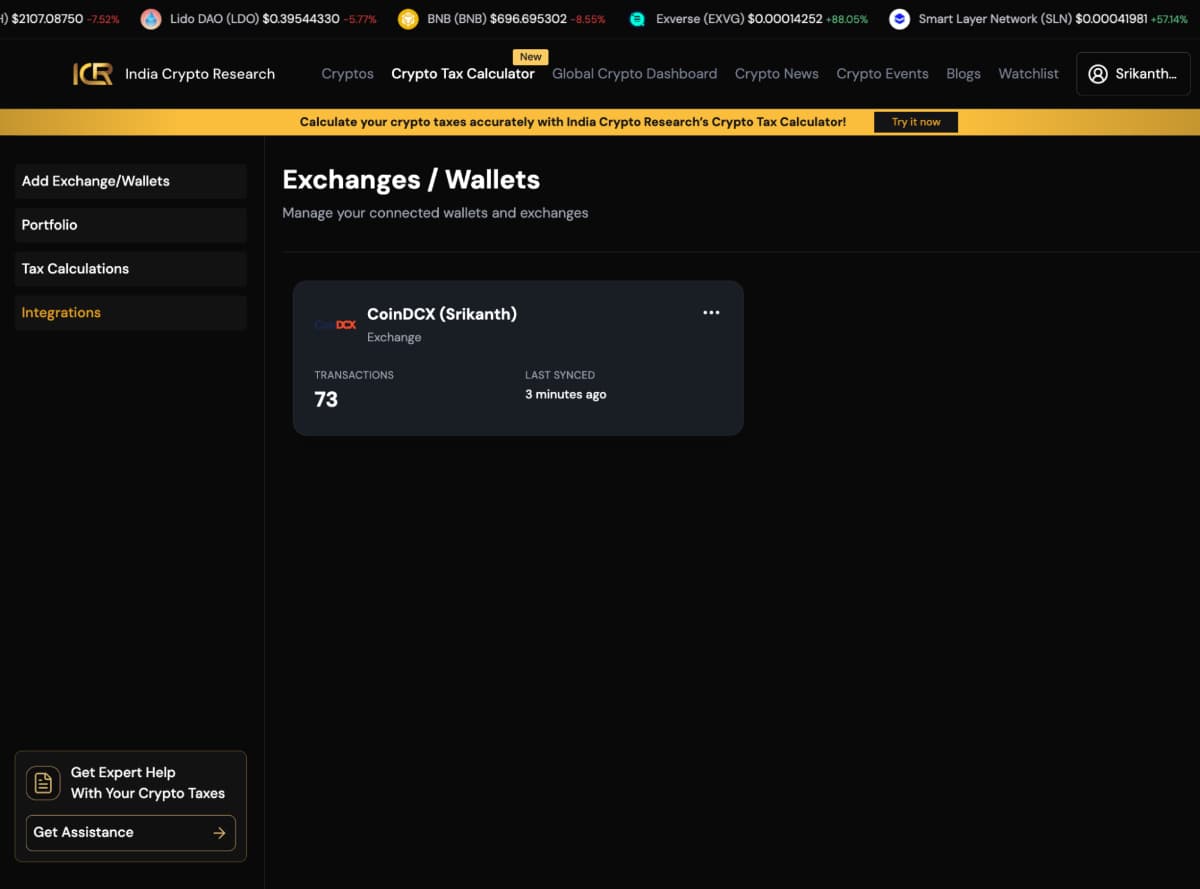The height and width of the screenshot is (889, 1200).
Task: Click the document icon in expert help box
Action: point(43,783)
